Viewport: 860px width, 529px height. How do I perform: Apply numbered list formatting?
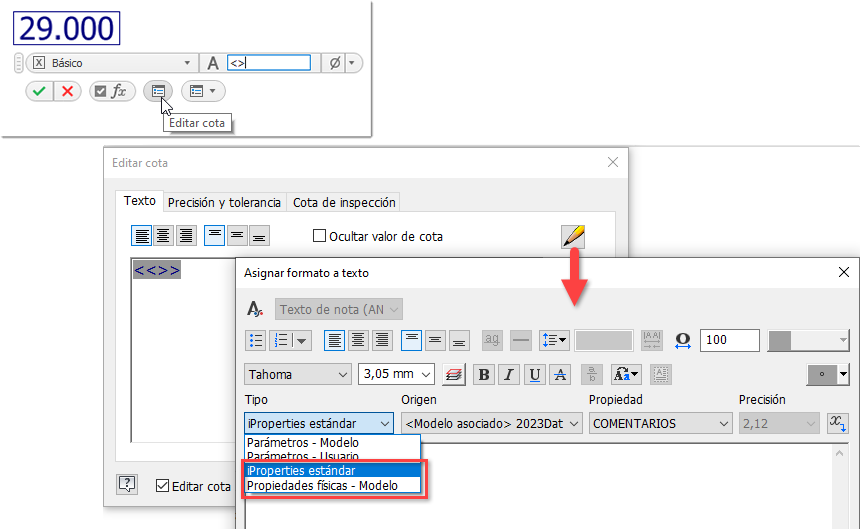282,340
